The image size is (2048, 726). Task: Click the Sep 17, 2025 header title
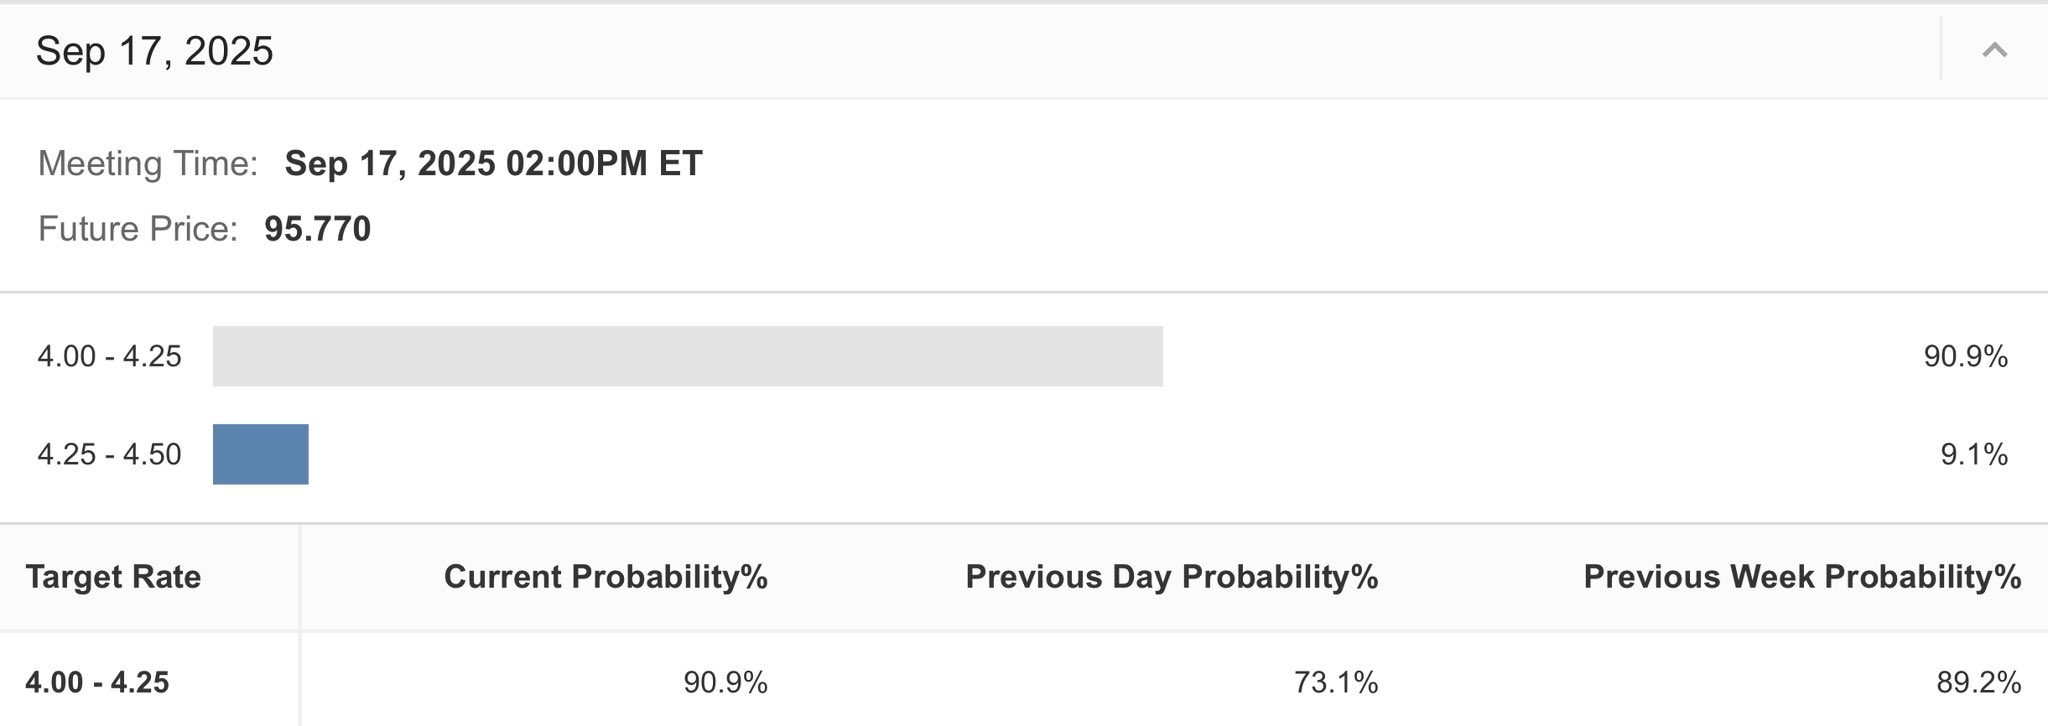(x=154, y=51)
